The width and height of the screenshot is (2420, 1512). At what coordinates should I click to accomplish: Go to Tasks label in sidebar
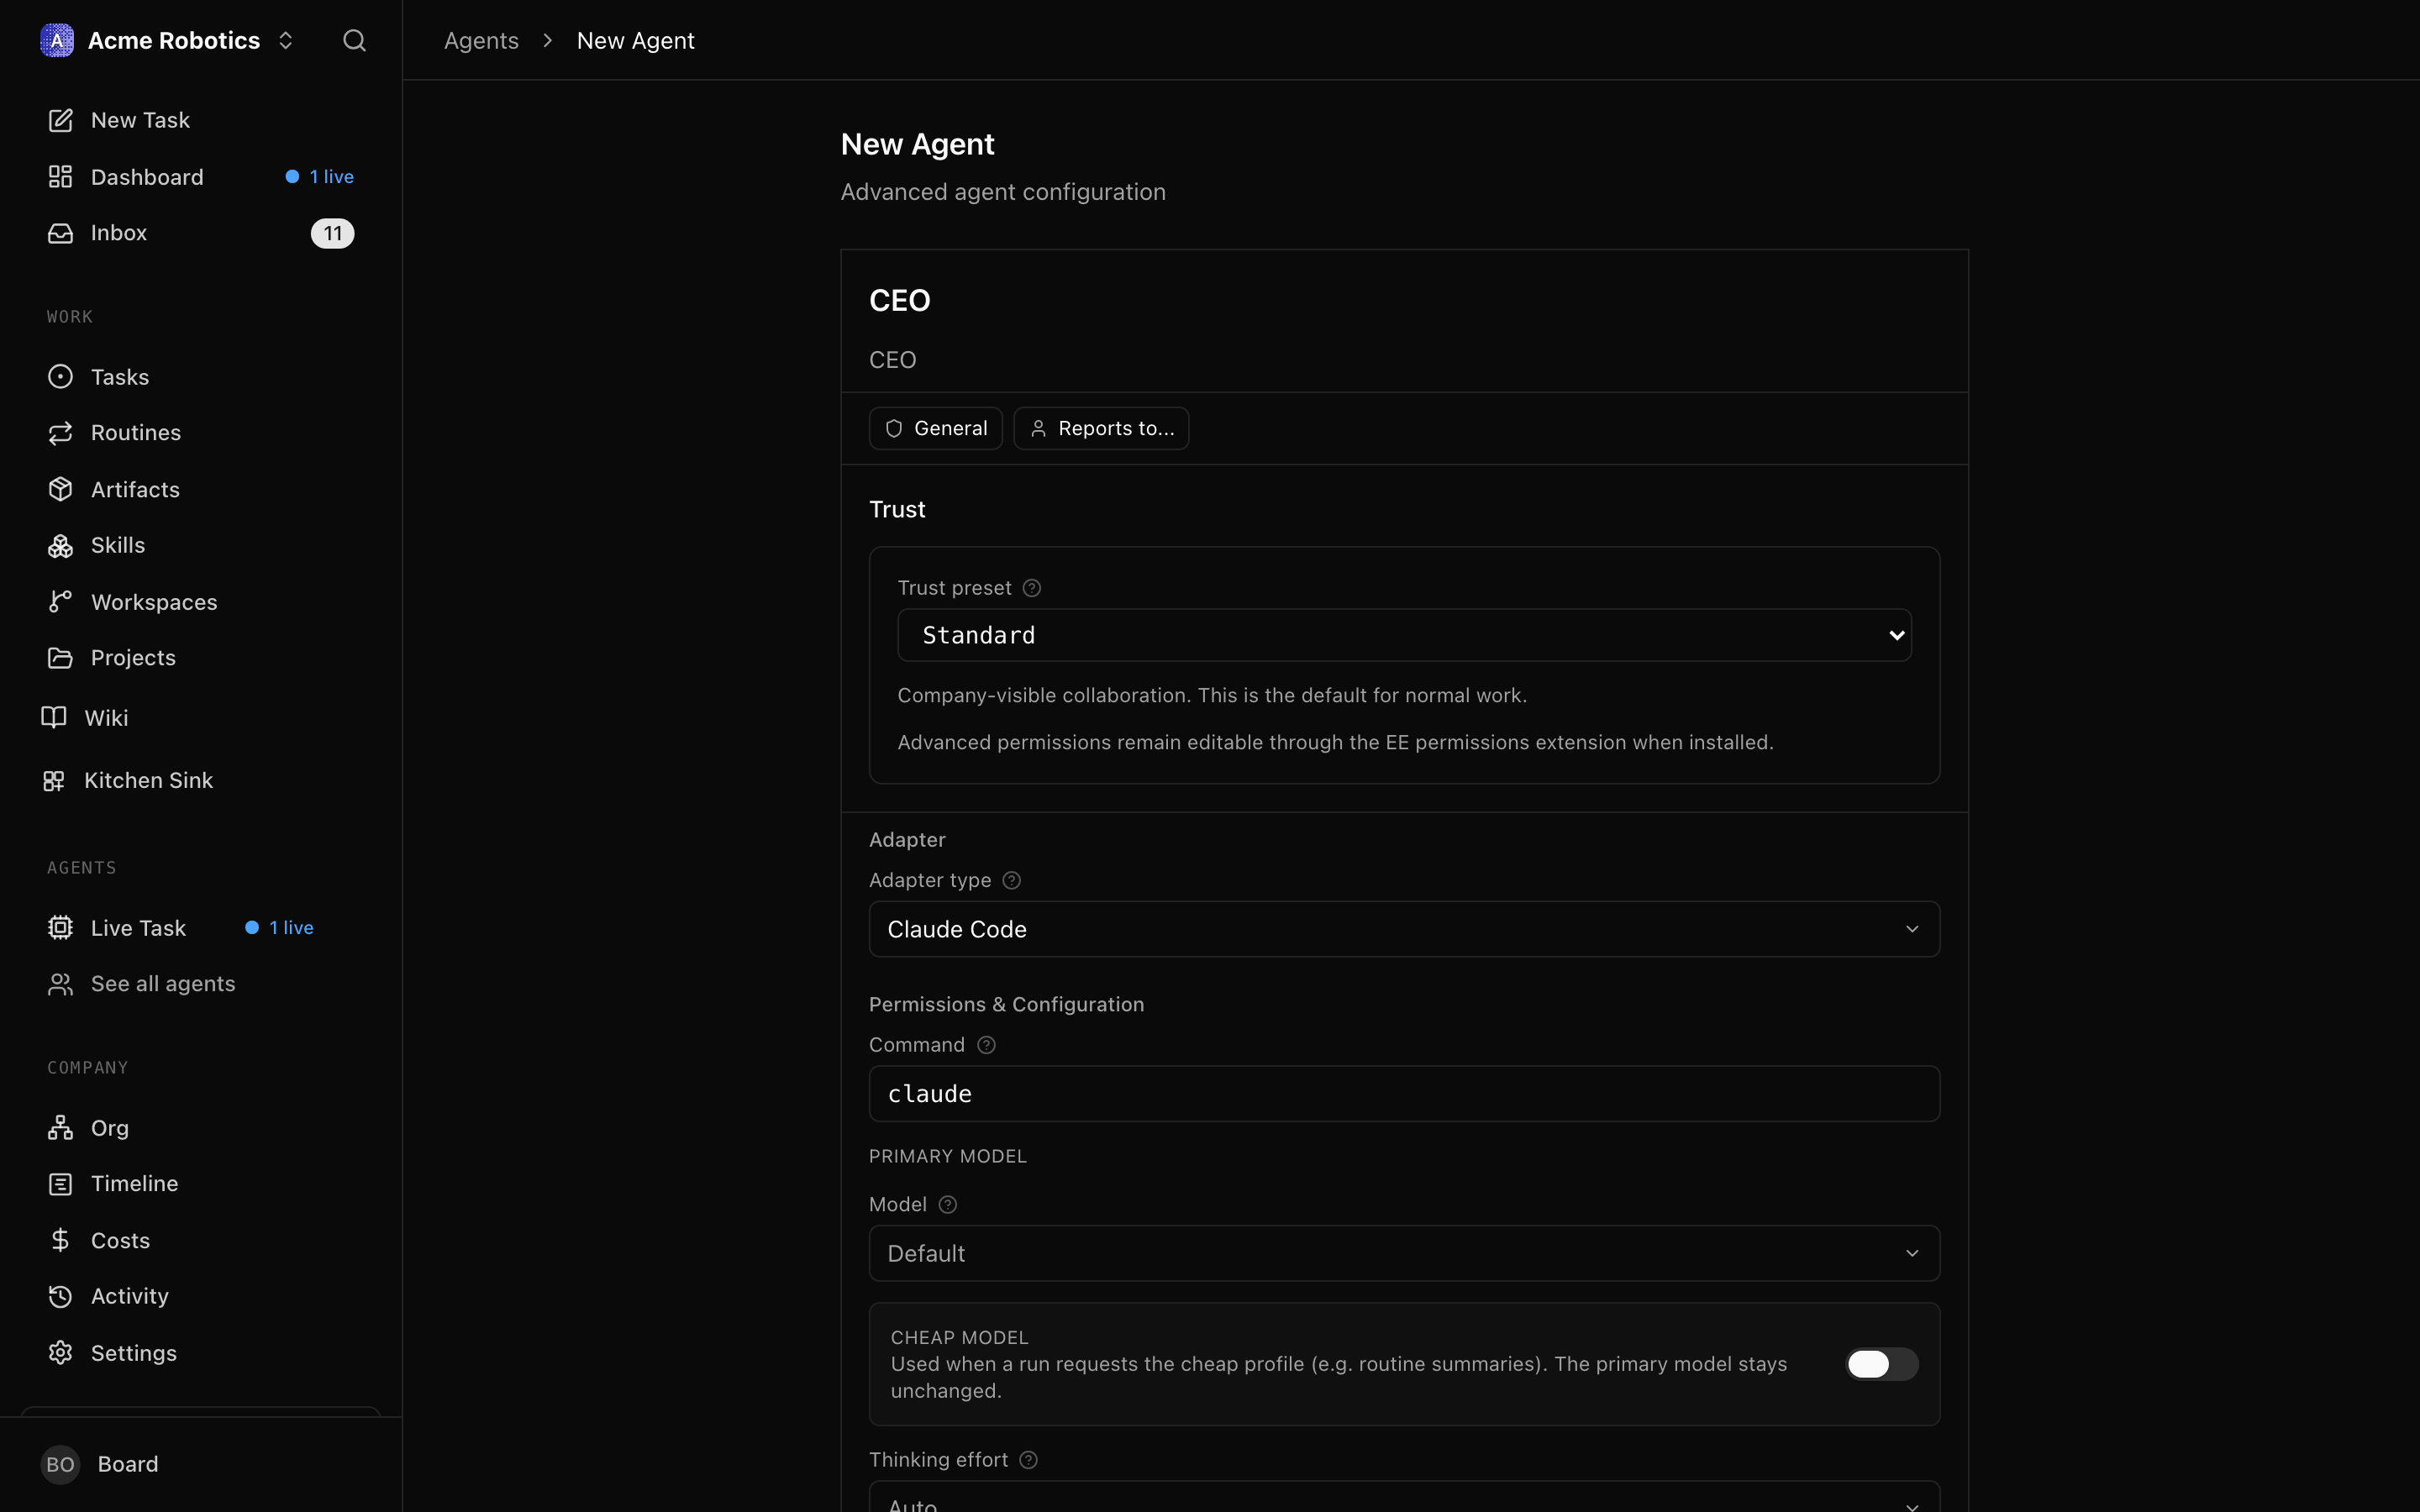(x=120, y=377)
